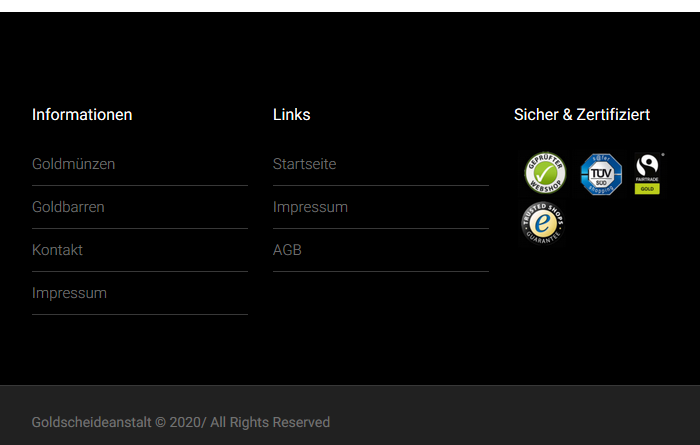Click the Informationen heading

[x=82, y=115]
